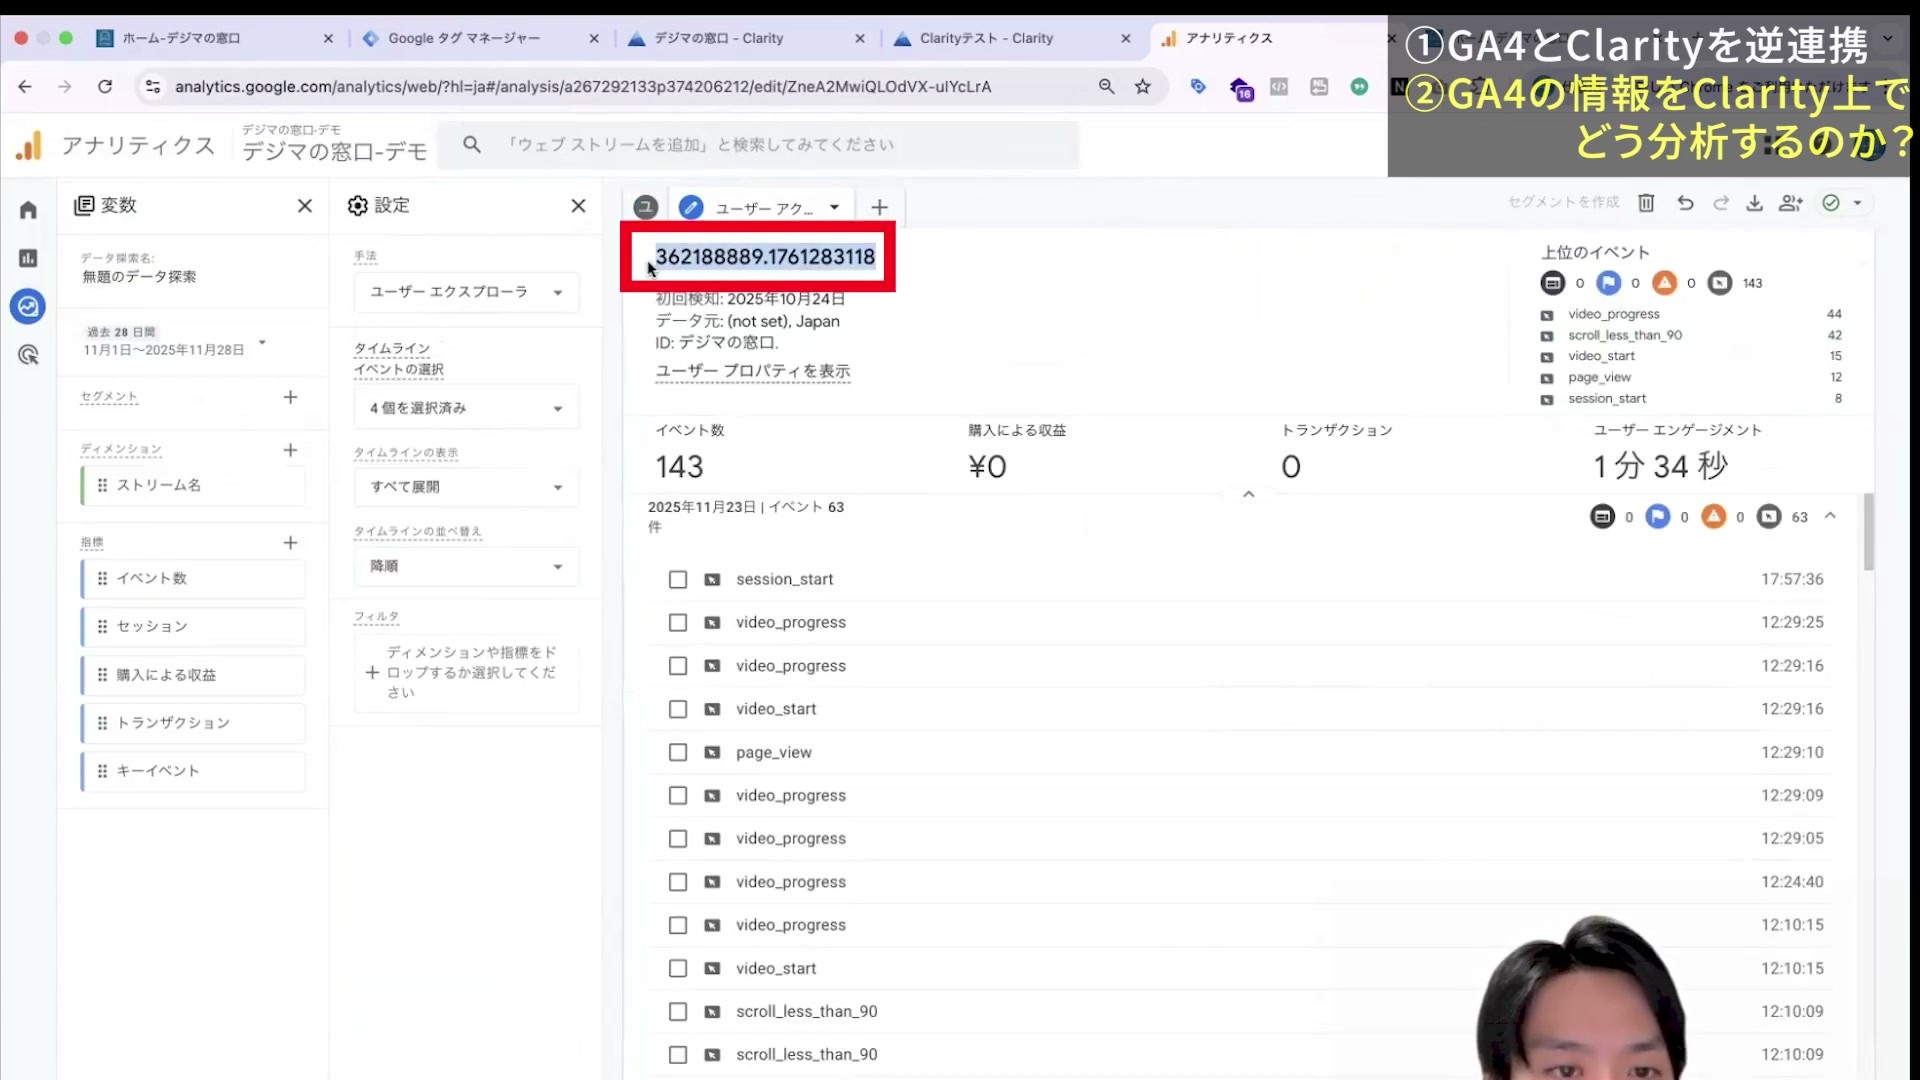The width and height of the screenshot is (1920, 1080).
Task: Click セグメントを作成 button
Action: 1564,203
